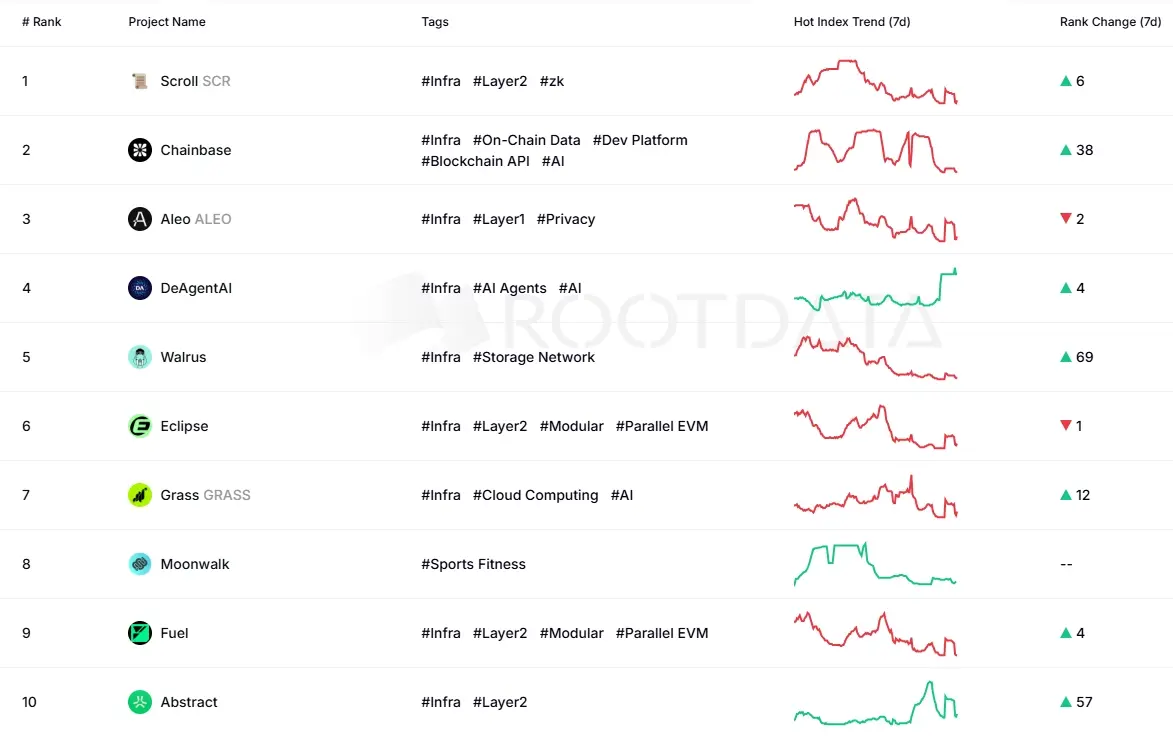
Task: Click the Eclipse logo icon
Action: [140, 426]
